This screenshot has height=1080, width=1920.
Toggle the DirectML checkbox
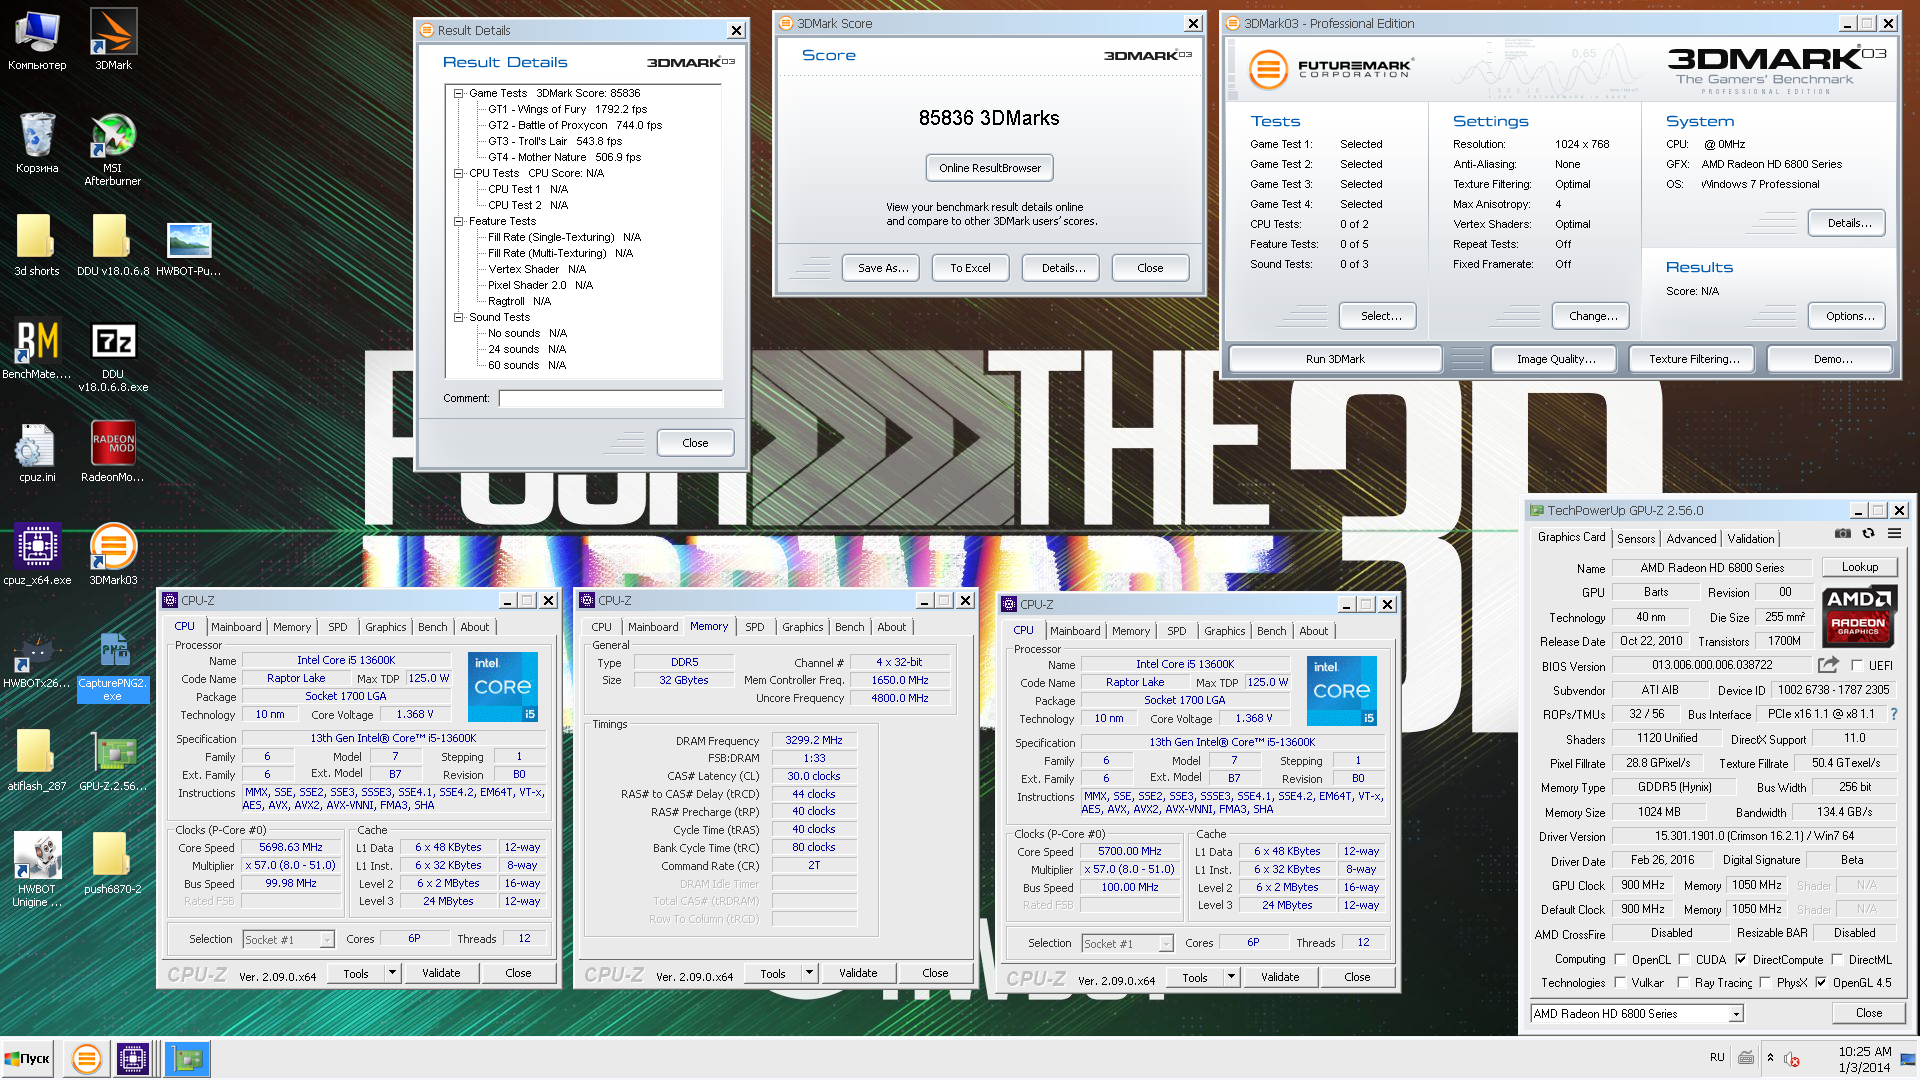click(x=1837, y=959)
